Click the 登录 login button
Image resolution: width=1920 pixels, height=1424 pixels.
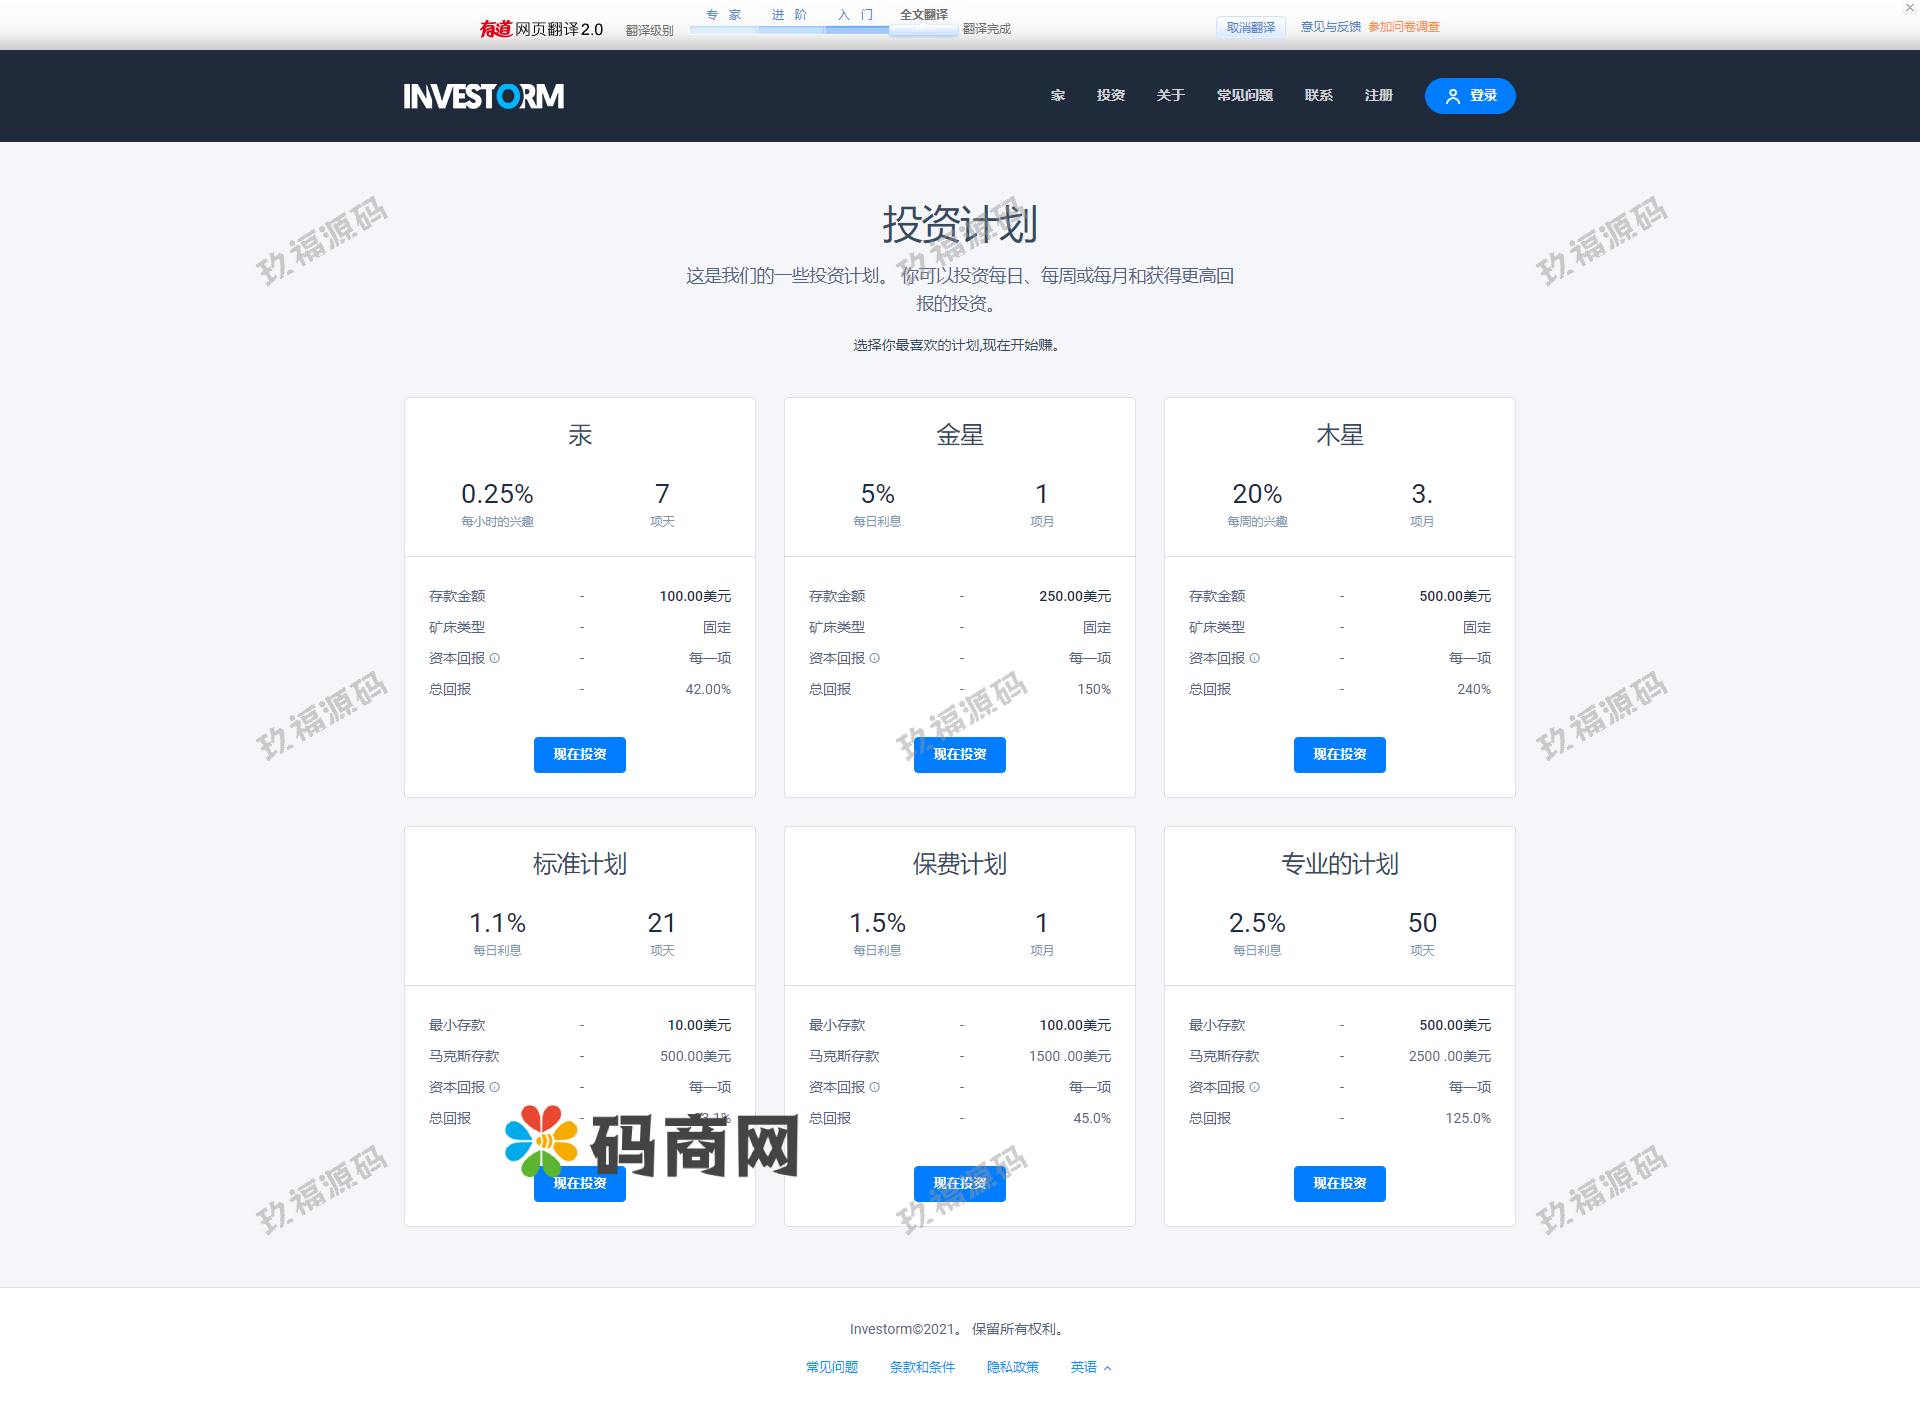[x=1470, y=96]
